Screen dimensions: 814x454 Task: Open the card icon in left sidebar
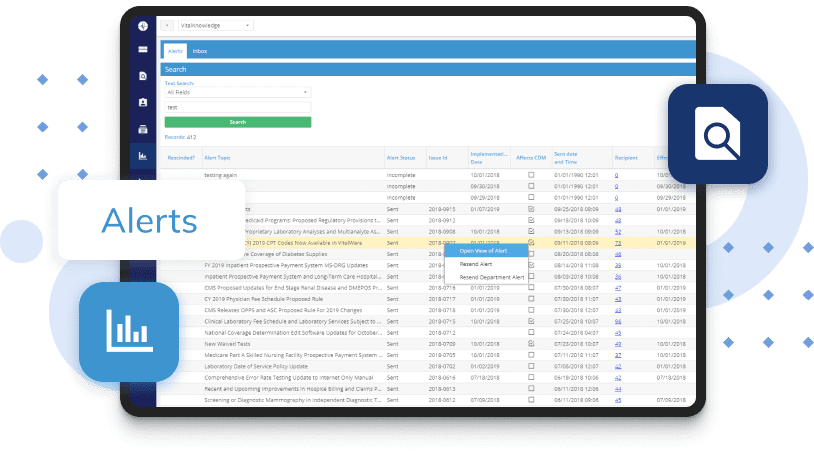tap(143, 50)
